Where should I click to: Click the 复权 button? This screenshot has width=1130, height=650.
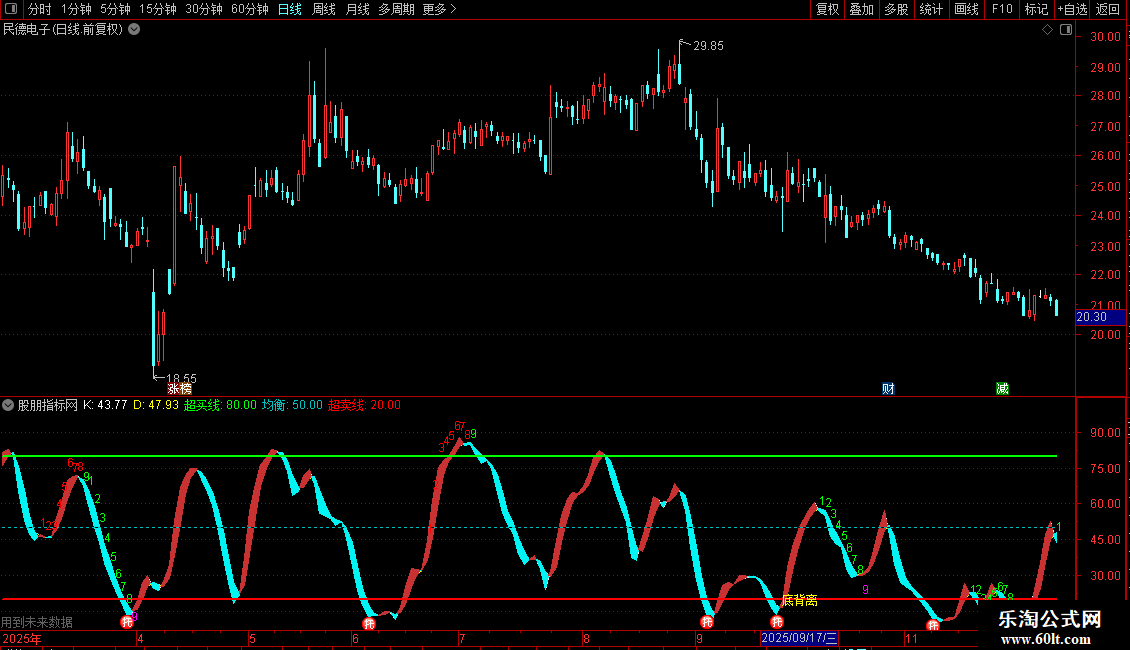pos(827,10)
